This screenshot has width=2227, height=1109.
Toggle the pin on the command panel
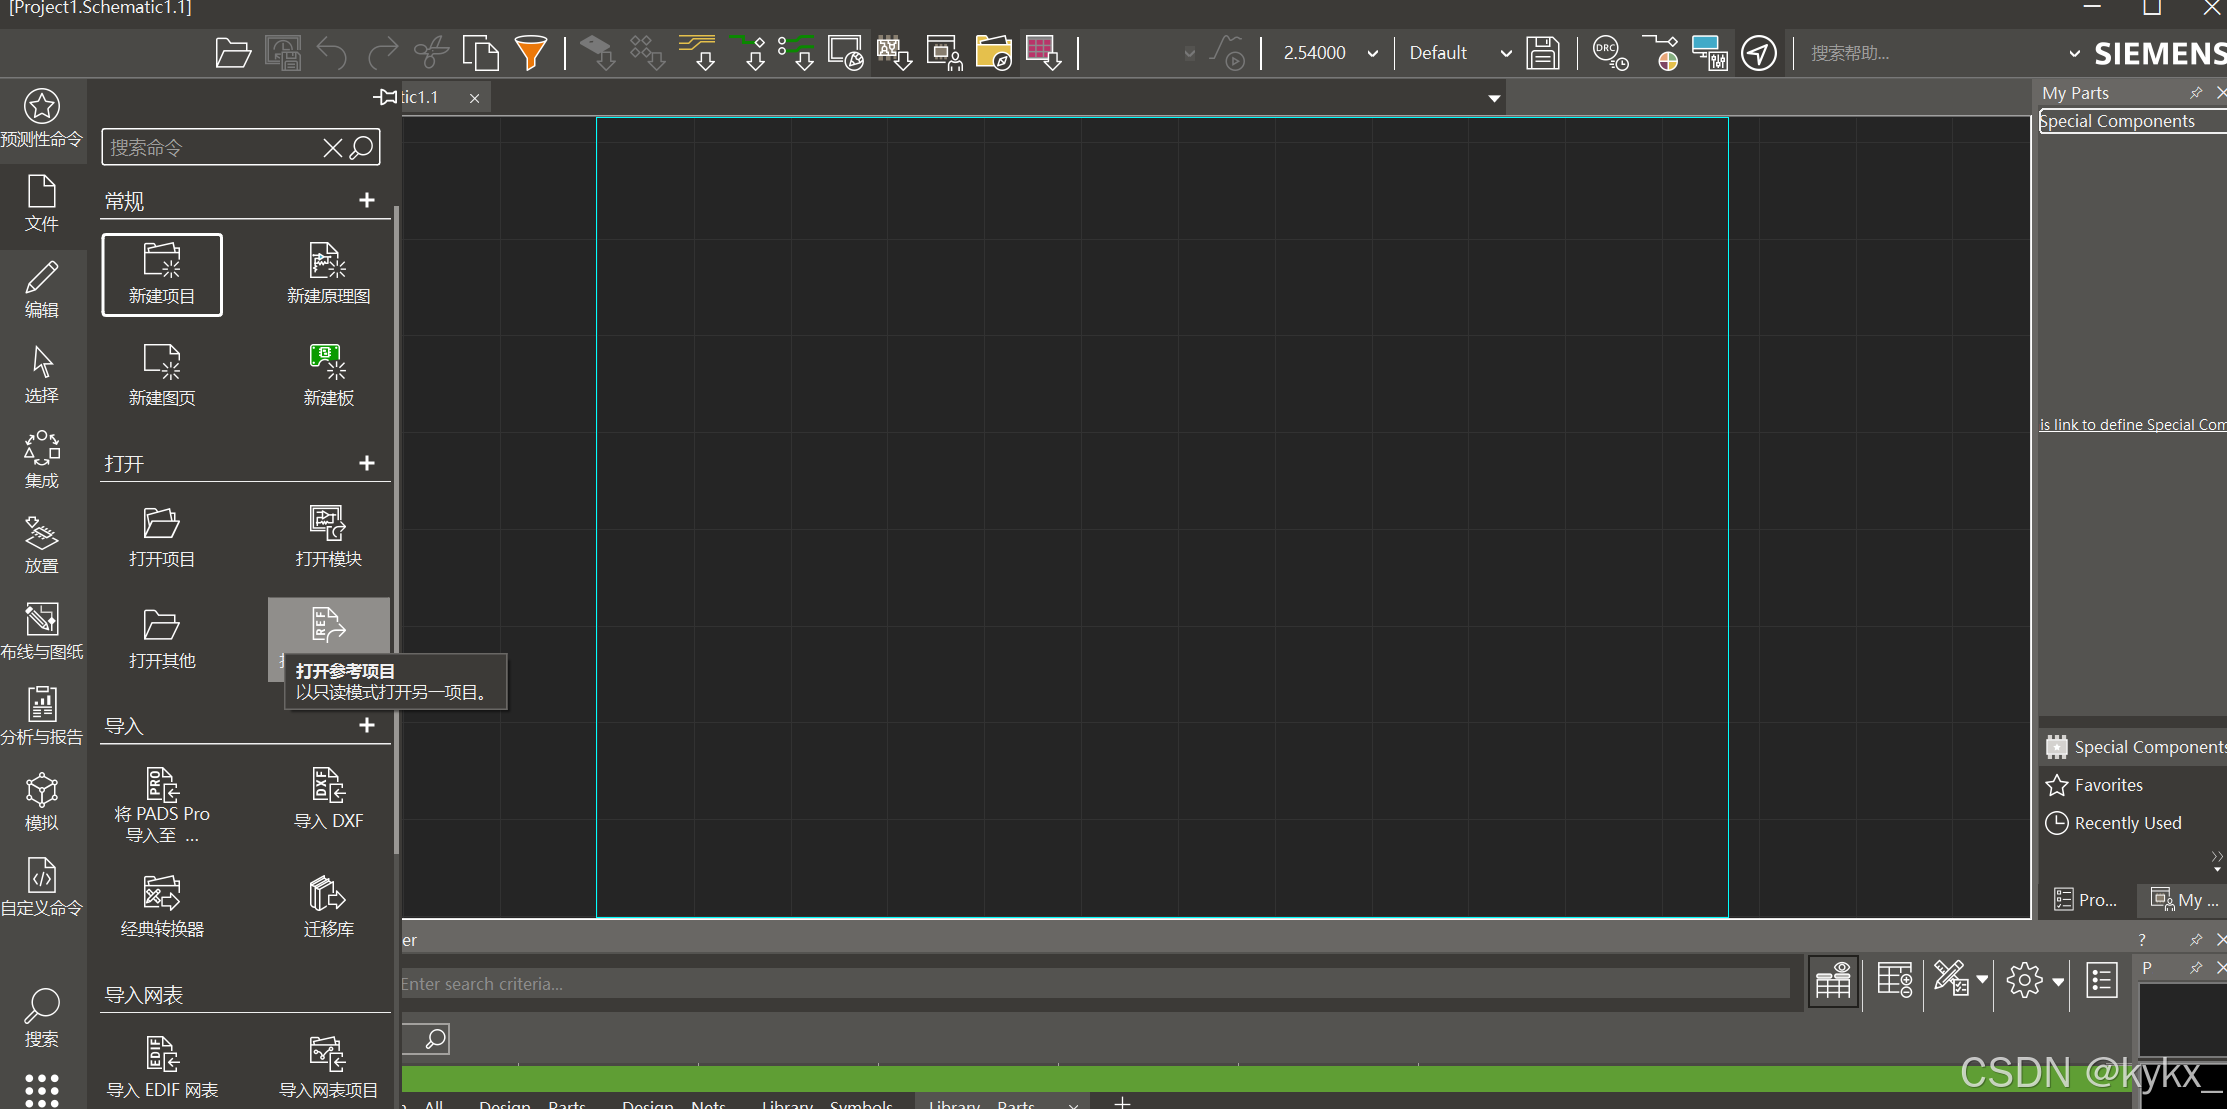385,97
